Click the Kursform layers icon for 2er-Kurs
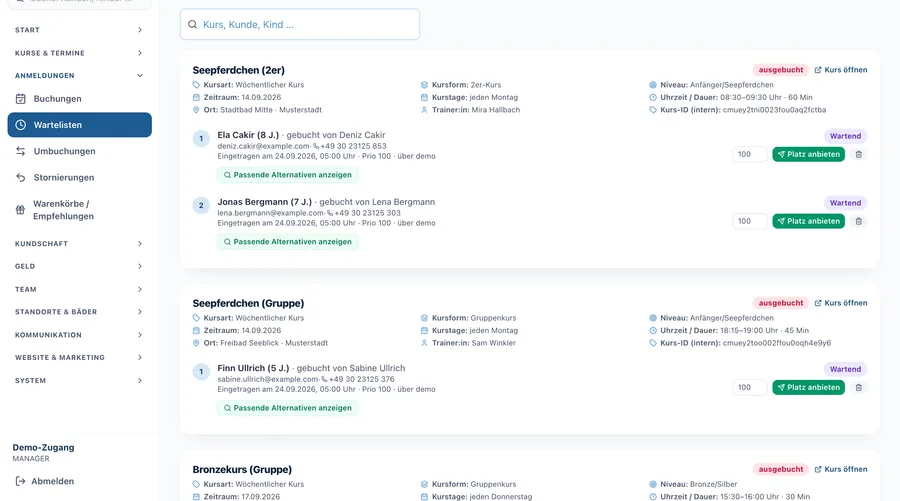This screenshot has width=900, height=501. coord(424,85)
